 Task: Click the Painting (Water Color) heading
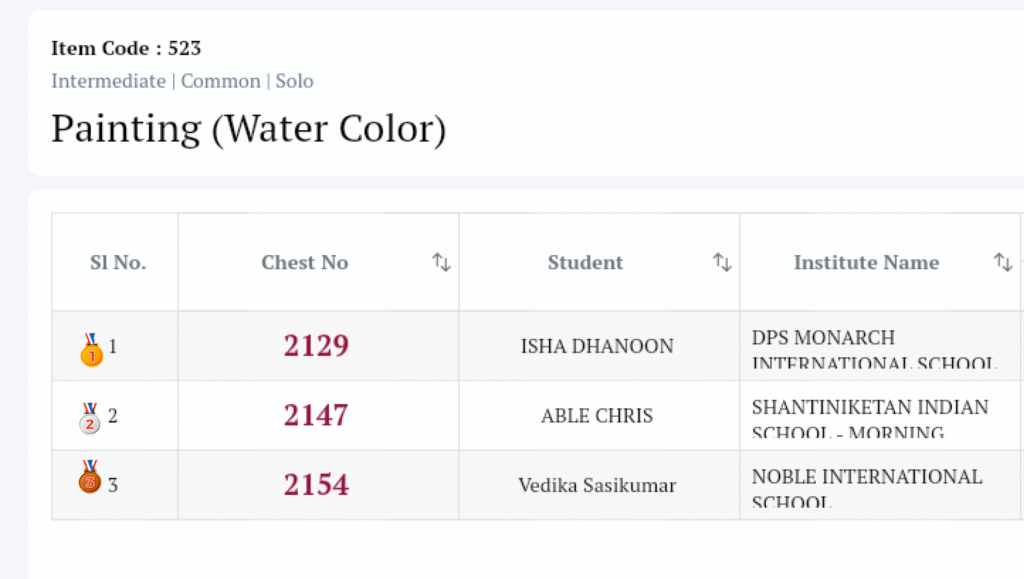click(x=249, y=129)
